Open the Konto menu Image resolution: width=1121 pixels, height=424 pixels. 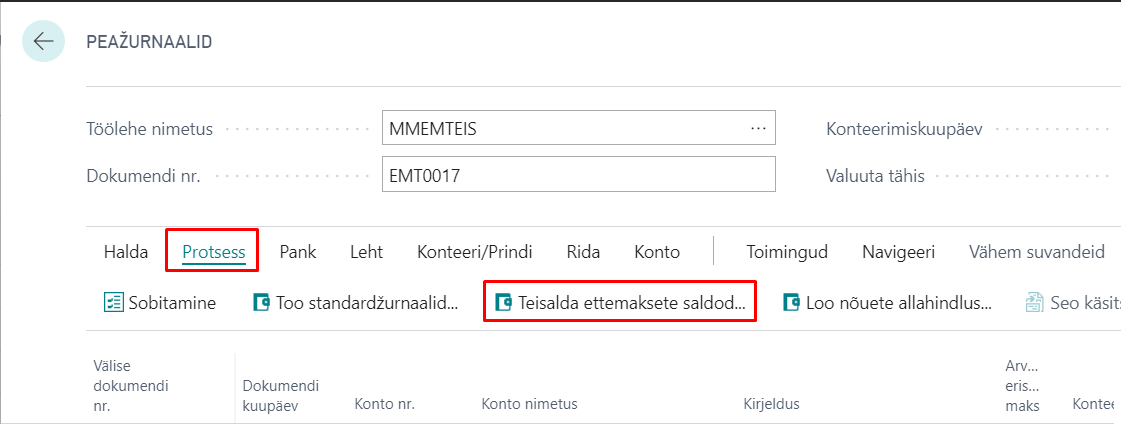pyautogui.click(x=657, y=252)
